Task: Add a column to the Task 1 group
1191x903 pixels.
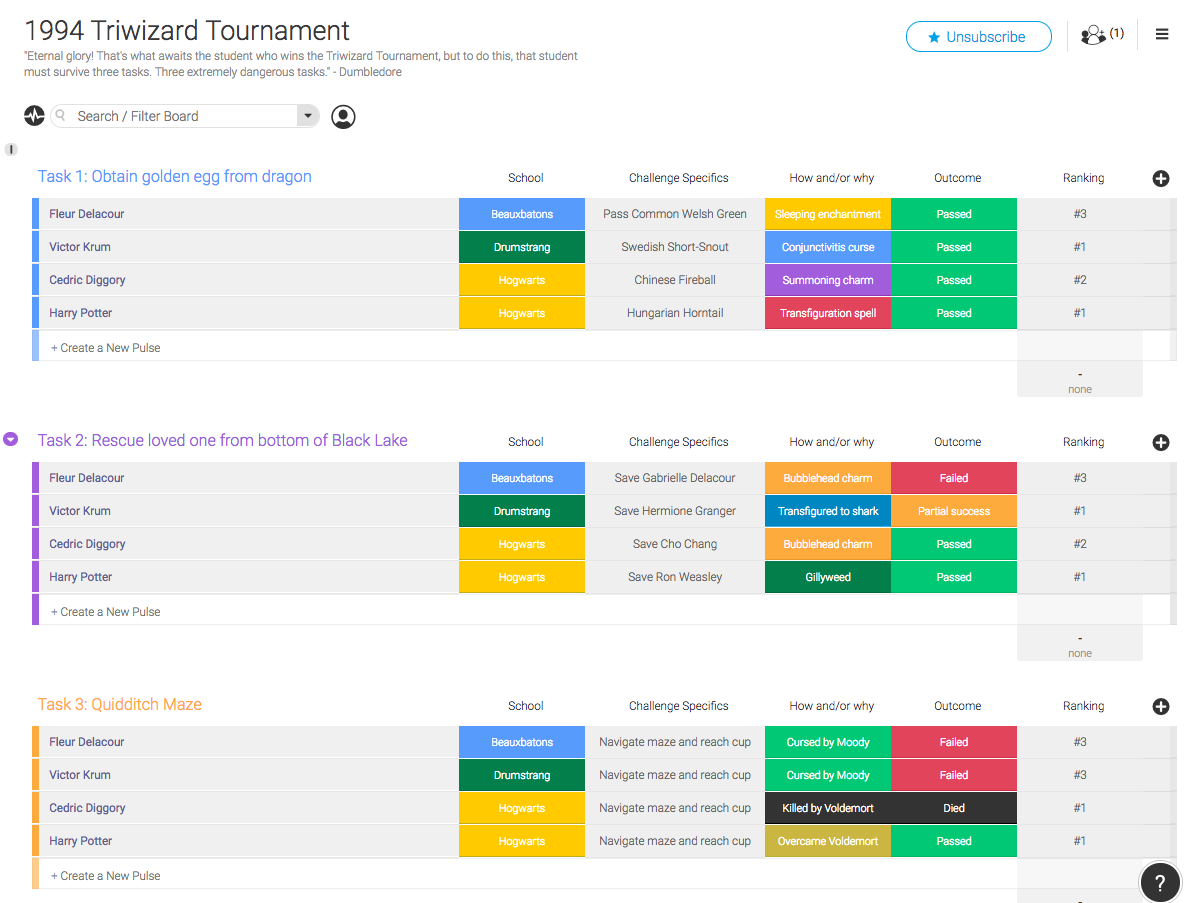Action: pyautogui.click(x=1161, y=179)
